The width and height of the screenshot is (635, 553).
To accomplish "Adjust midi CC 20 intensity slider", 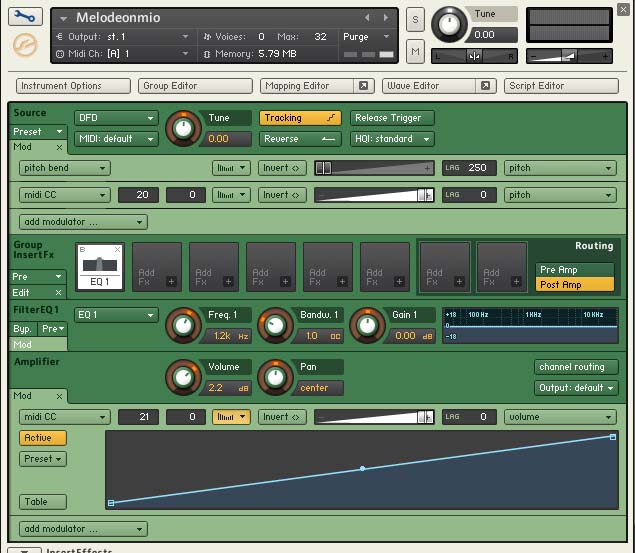I will click(374, 195).
